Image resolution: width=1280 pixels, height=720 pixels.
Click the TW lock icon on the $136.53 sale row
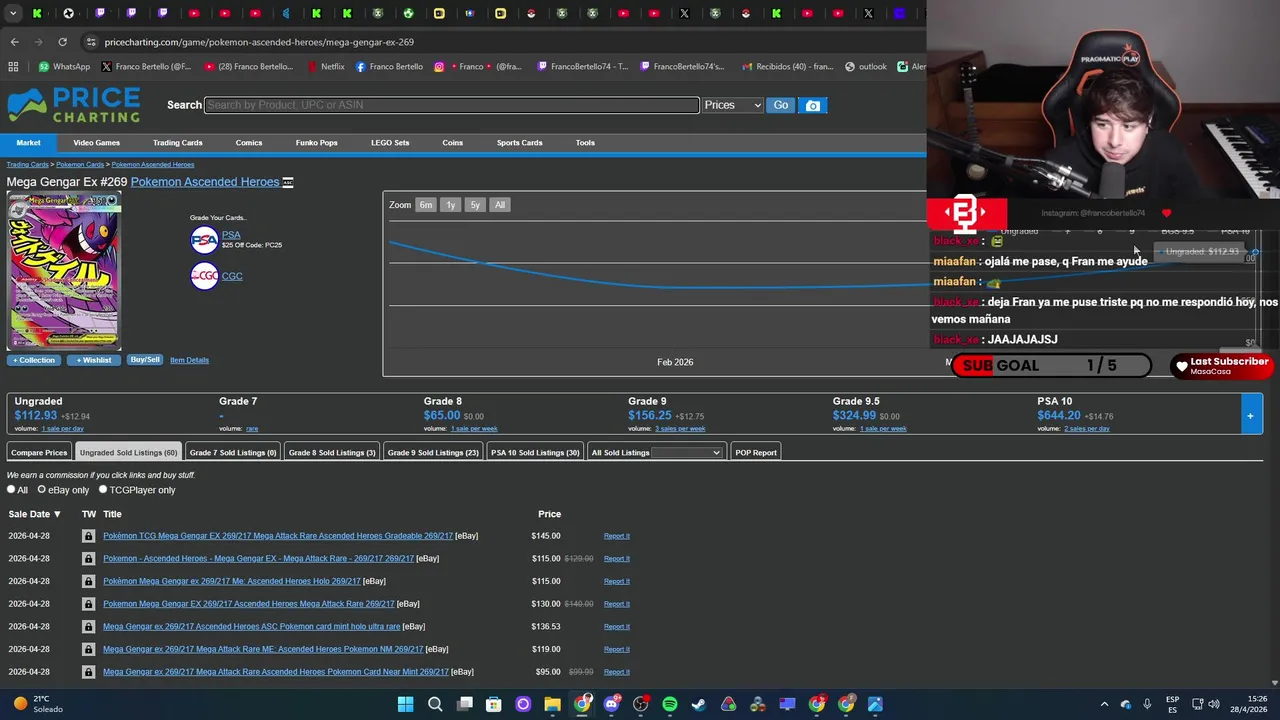tap(88, 627)
